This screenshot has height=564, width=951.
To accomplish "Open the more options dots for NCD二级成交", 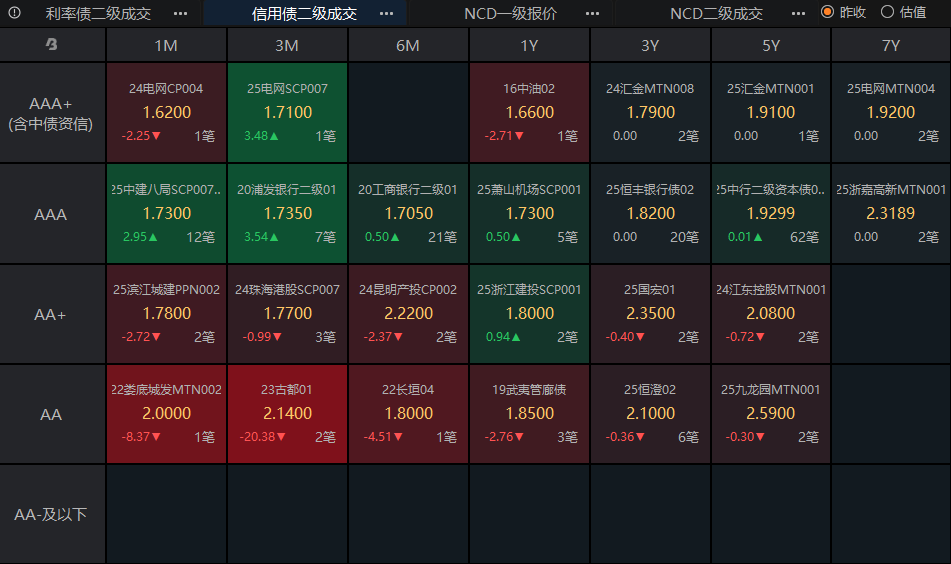I will (799, 13).
